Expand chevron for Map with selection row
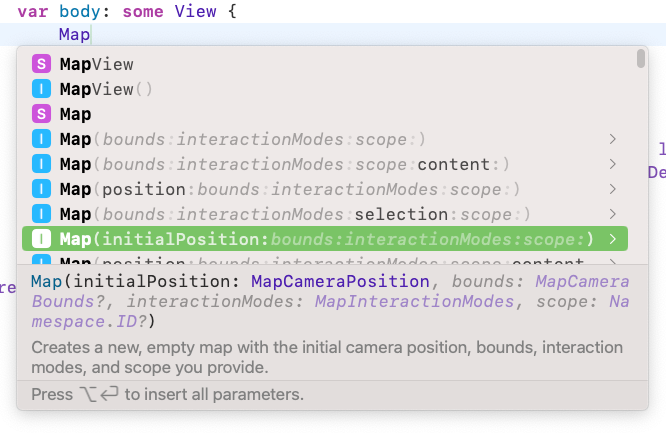This screenshot has width=666, height=434. (x=612, y=214)
